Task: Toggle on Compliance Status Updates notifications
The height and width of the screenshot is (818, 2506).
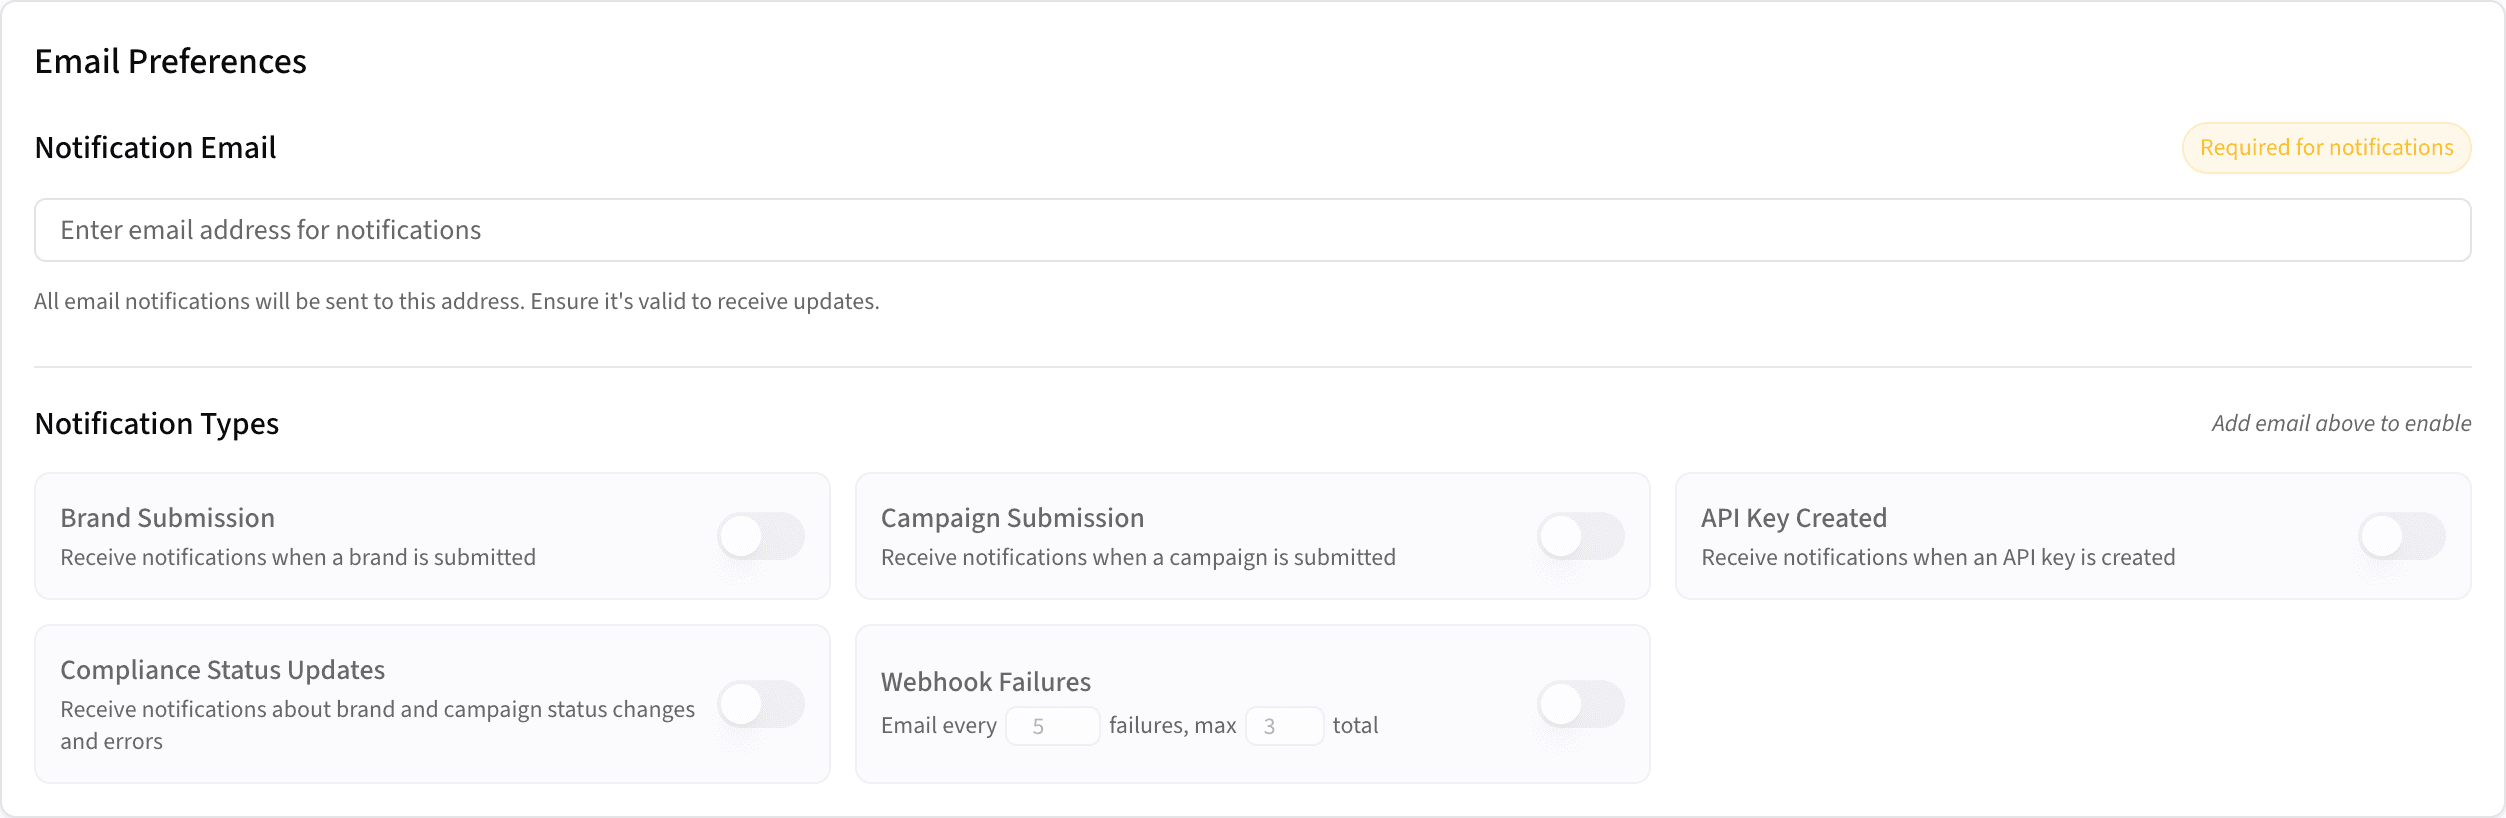Action: point(762,703)
